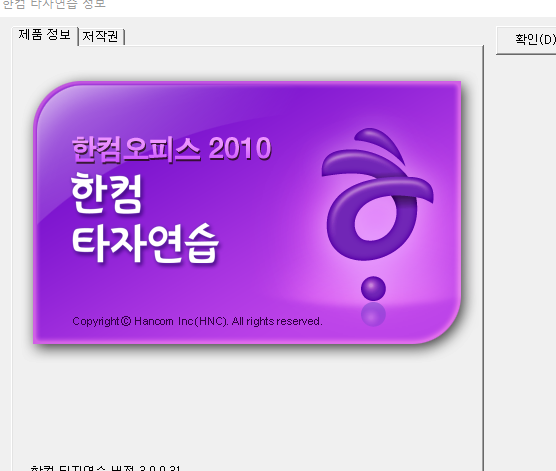
Task: Click the 한컴오피스 2010 heading text
Action: click(x=172, y=149)
